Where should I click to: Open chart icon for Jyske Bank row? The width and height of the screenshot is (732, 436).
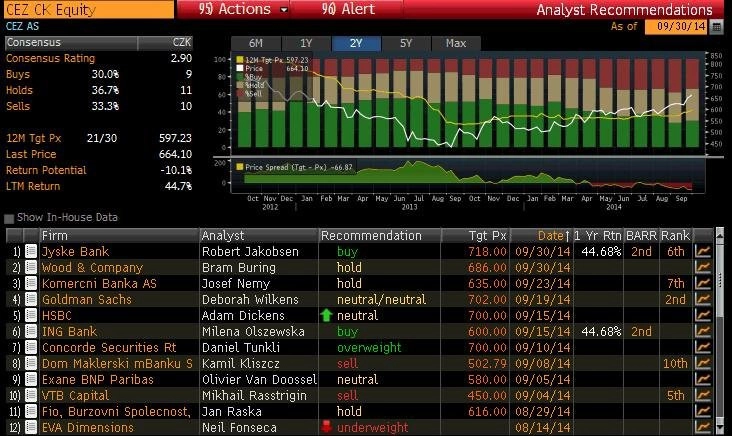(703, 252)
